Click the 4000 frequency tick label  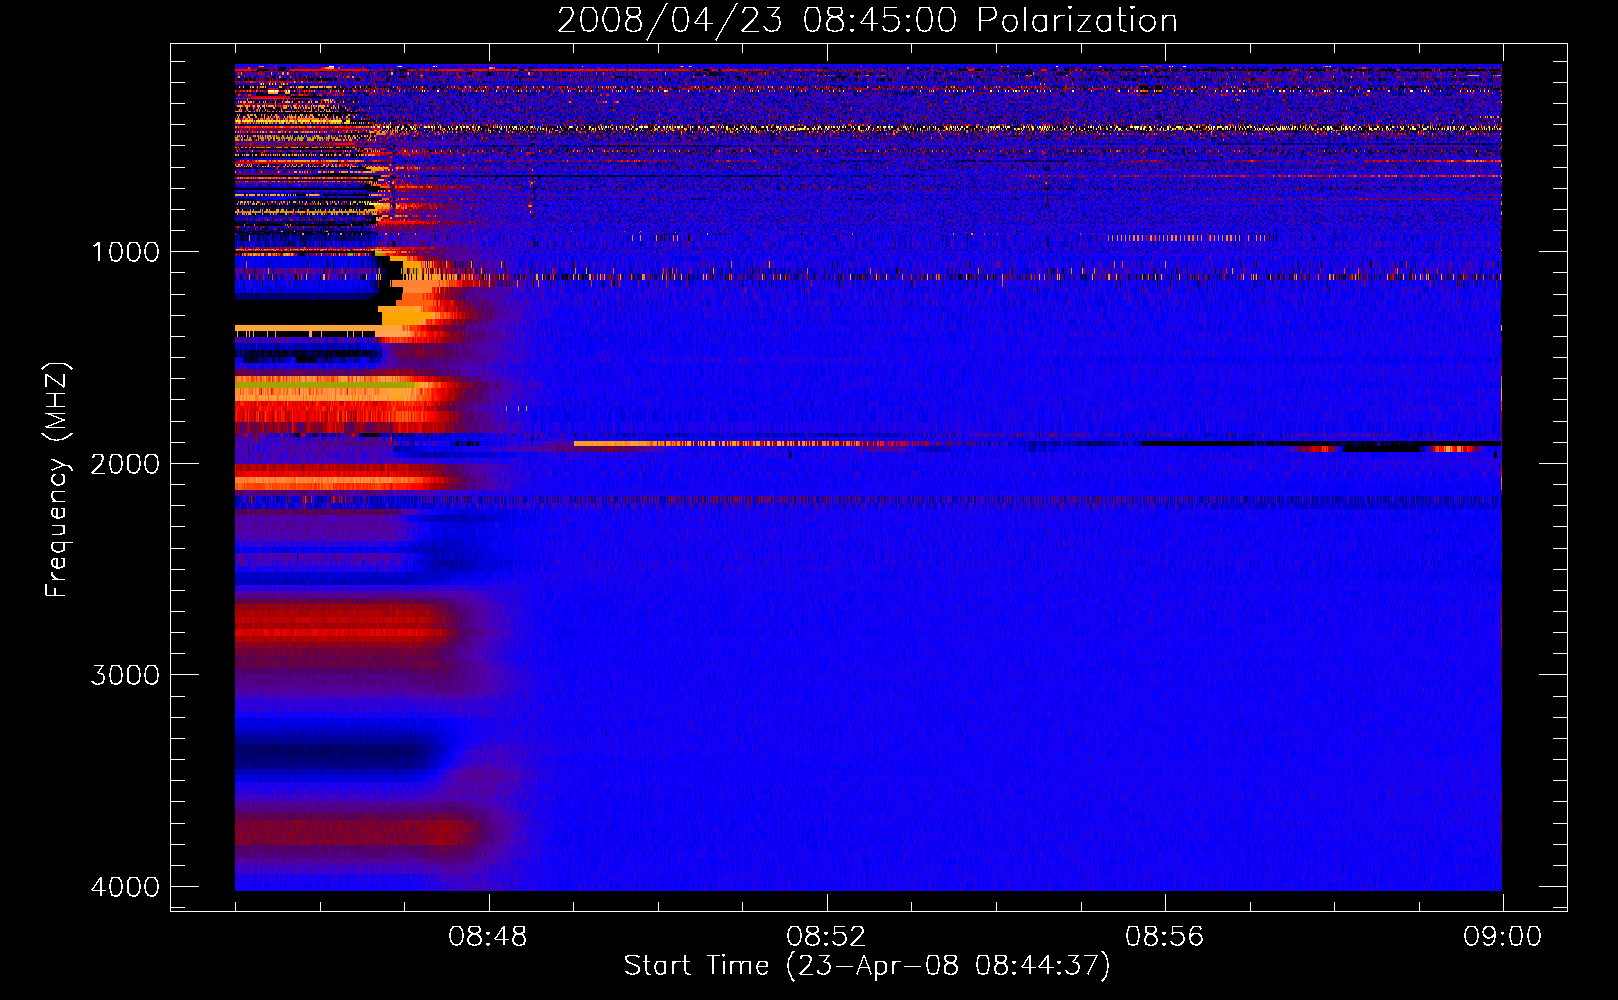click(125, 887)
